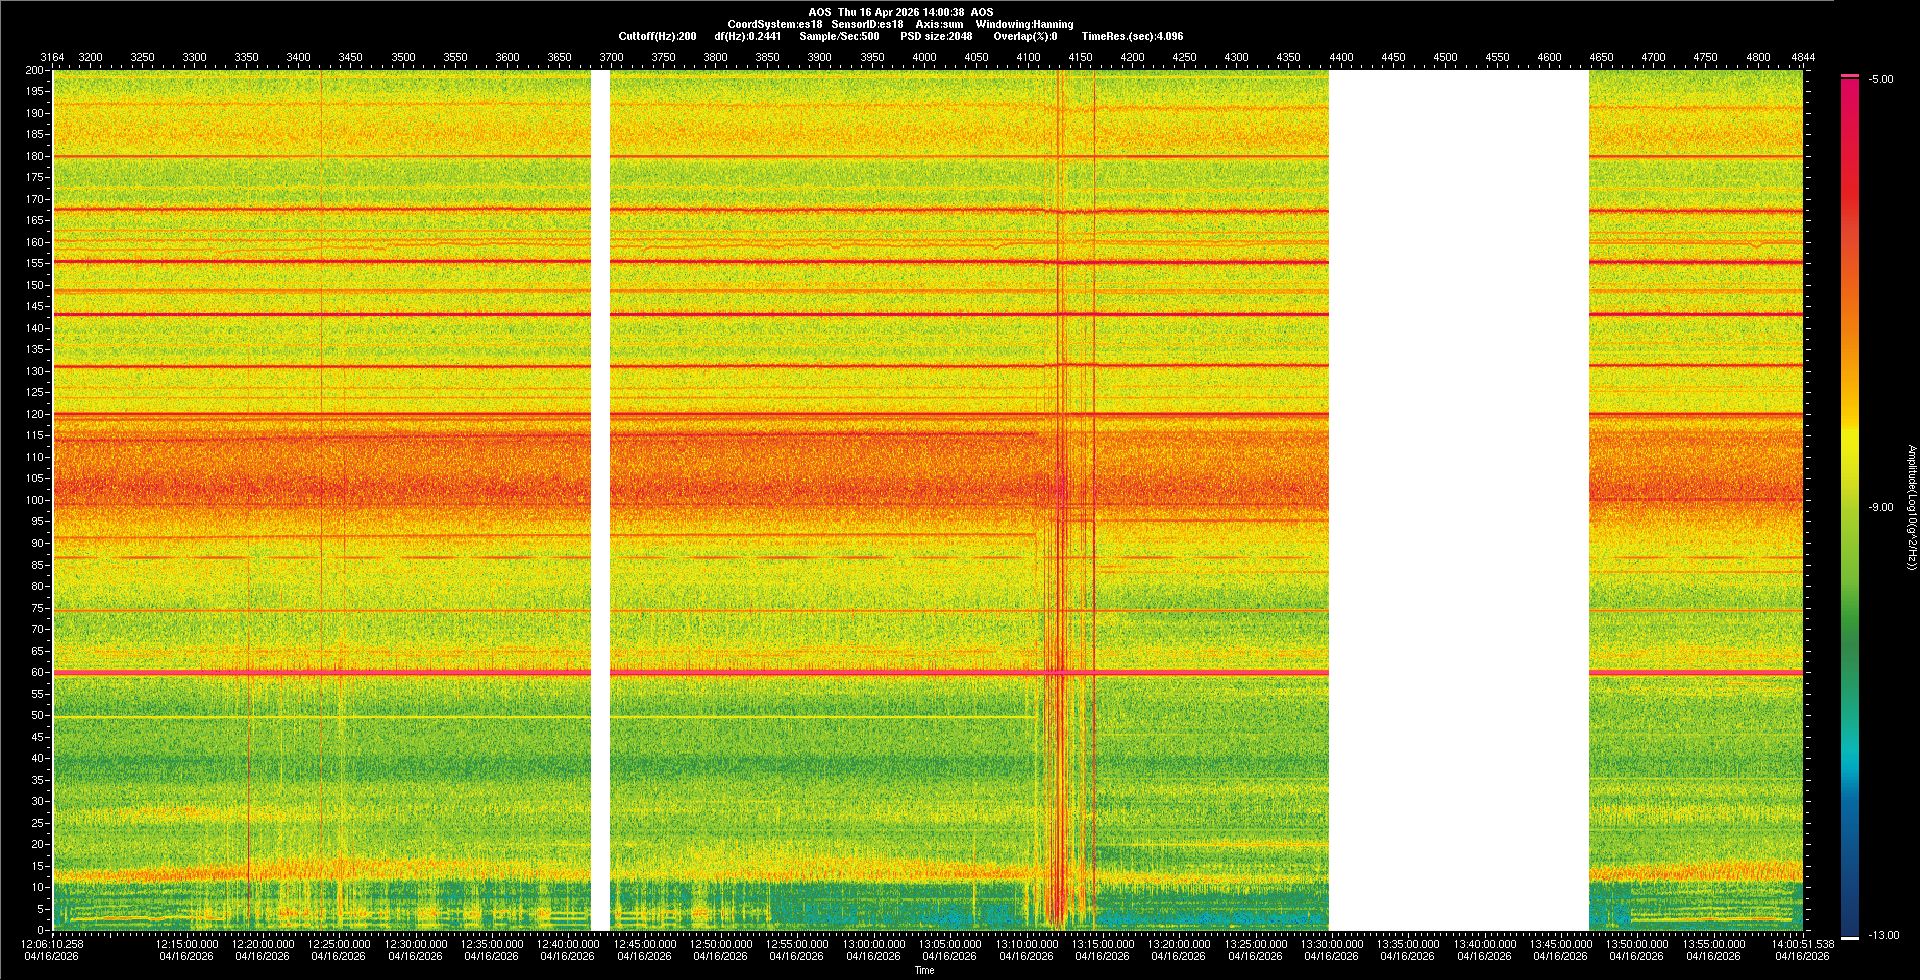
Task: Click the -9.00 colorbar tick label
Action: pos(1880,508)
